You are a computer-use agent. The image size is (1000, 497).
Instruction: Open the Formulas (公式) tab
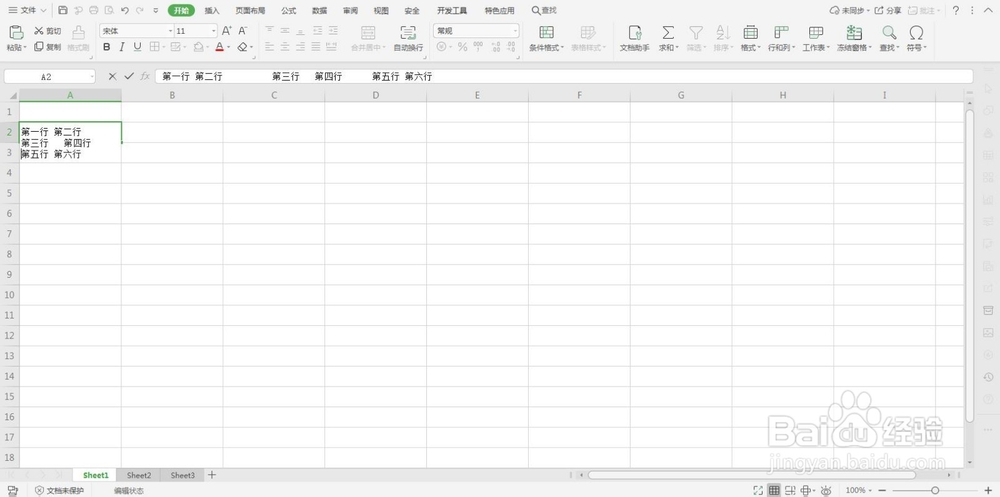tap(288, 10)
